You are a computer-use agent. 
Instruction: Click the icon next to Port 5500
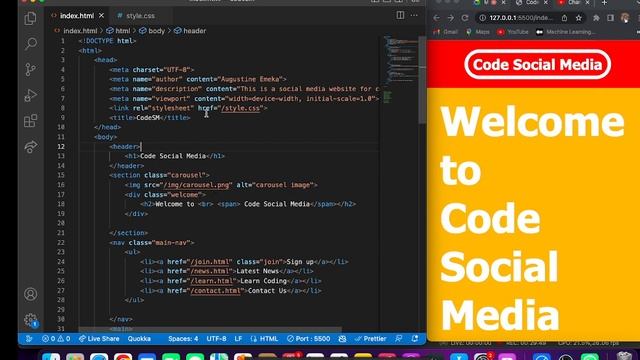[342, 339]
